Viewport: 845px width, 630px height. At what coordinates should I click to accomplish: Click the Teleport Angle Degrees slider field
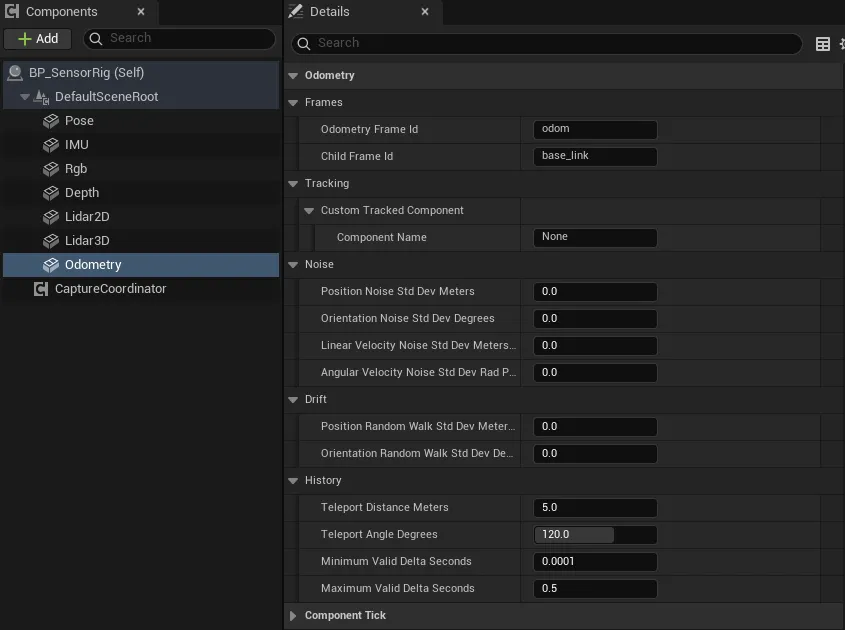coord(595,535)
